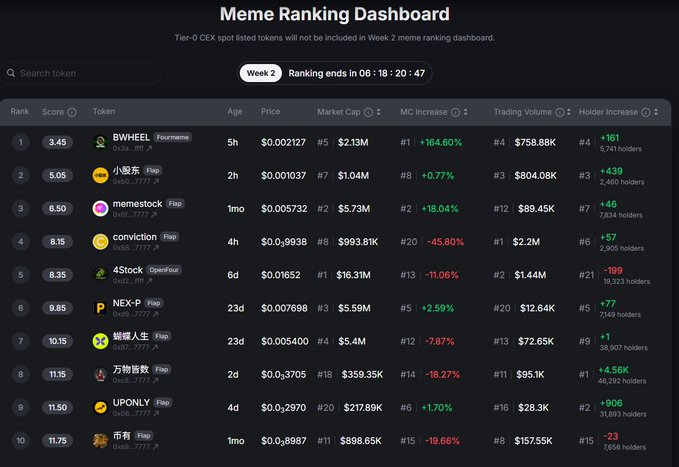
Task: Open memestock contract address external link arrow
Action: pyautogui.click(x=154, y=215)
